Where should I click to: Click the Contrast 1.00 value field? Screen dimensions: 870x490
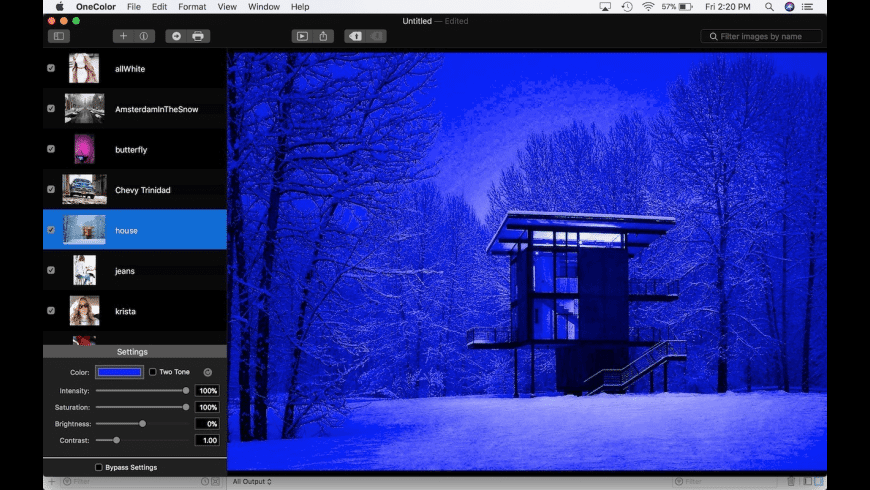[207, 440]
